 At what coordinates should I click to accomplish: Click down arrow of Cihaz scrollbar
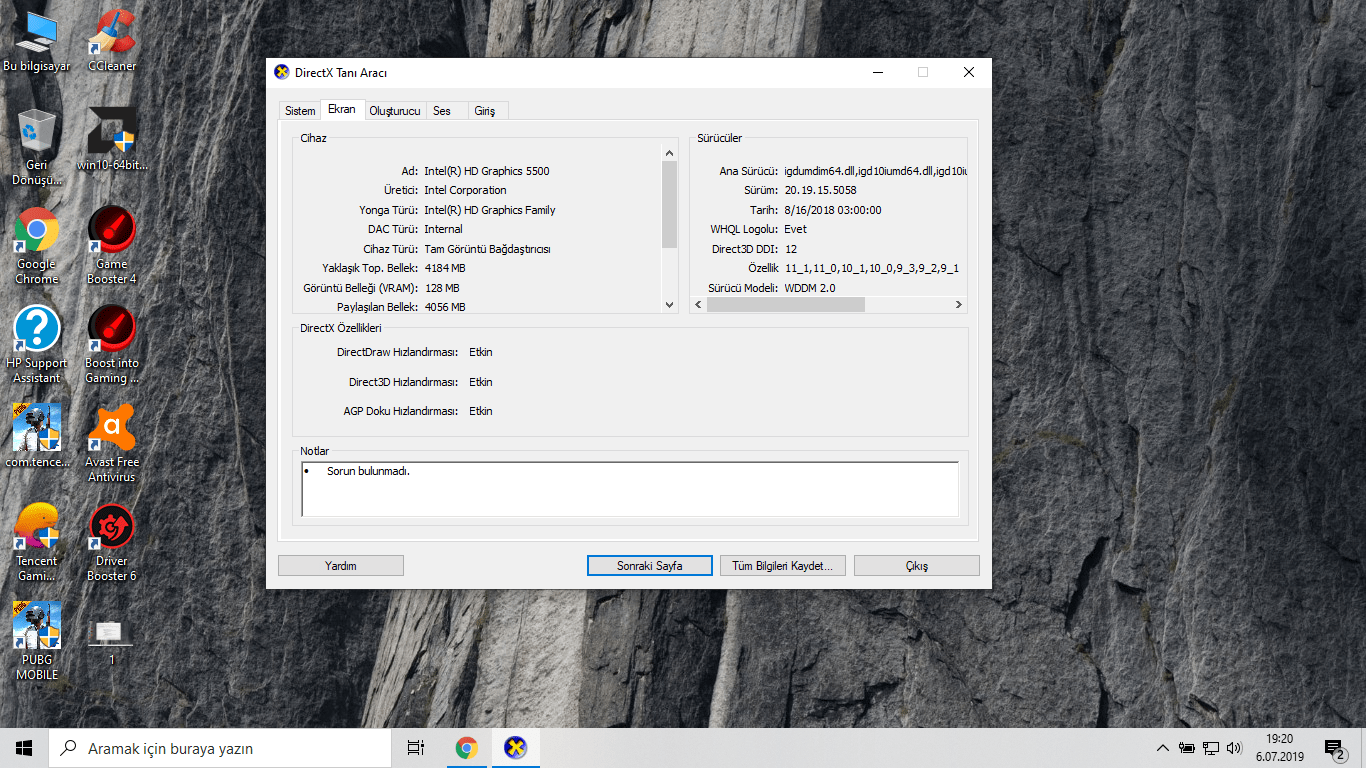click(670, 305)
